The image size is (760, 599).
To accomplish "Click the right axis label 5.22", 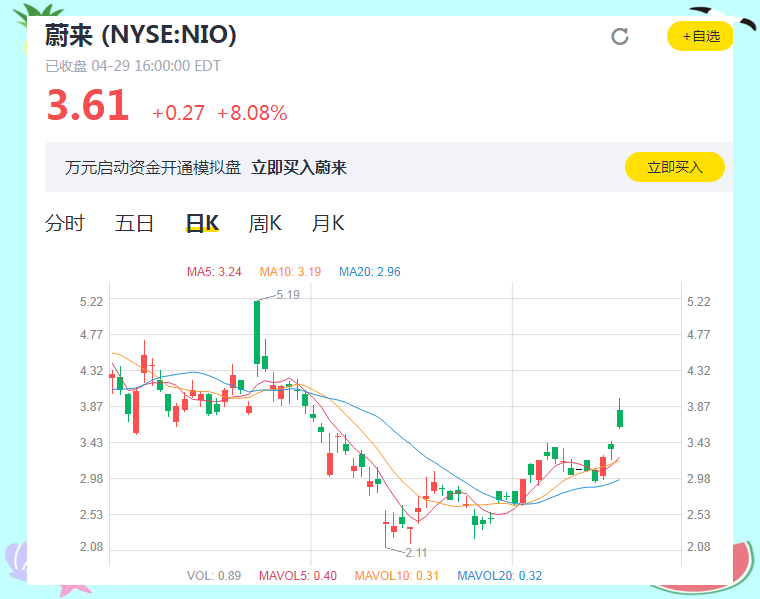I will pos(698,301).
